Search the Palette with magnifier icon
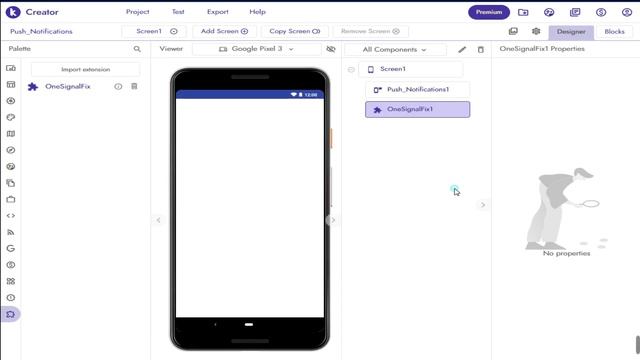 pyautogui.click(x=137, y=49)
